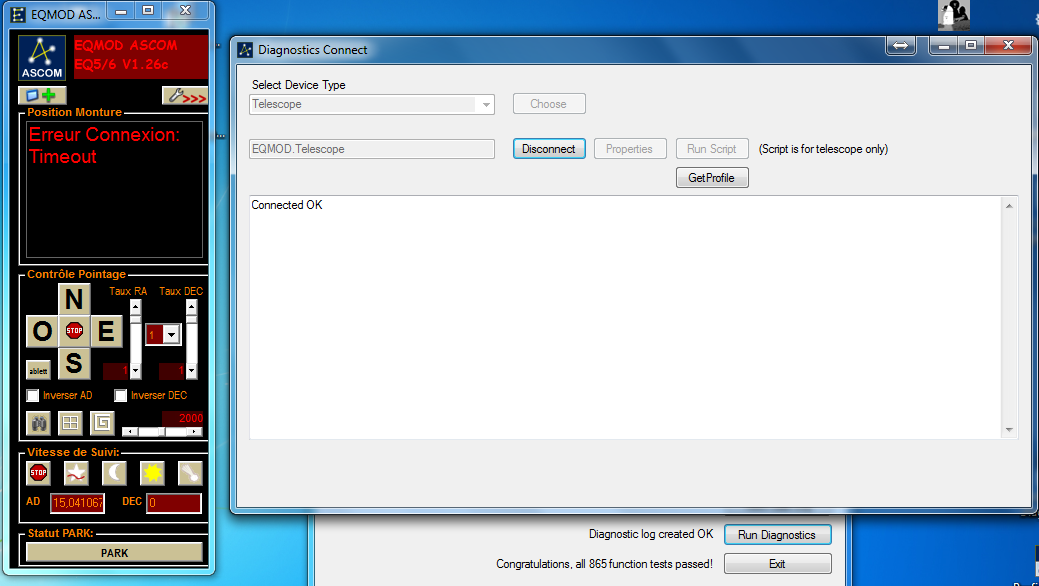1039x586 pixels.
Task: Click the log scrollbar up arrow
Action: [1009, 206]
